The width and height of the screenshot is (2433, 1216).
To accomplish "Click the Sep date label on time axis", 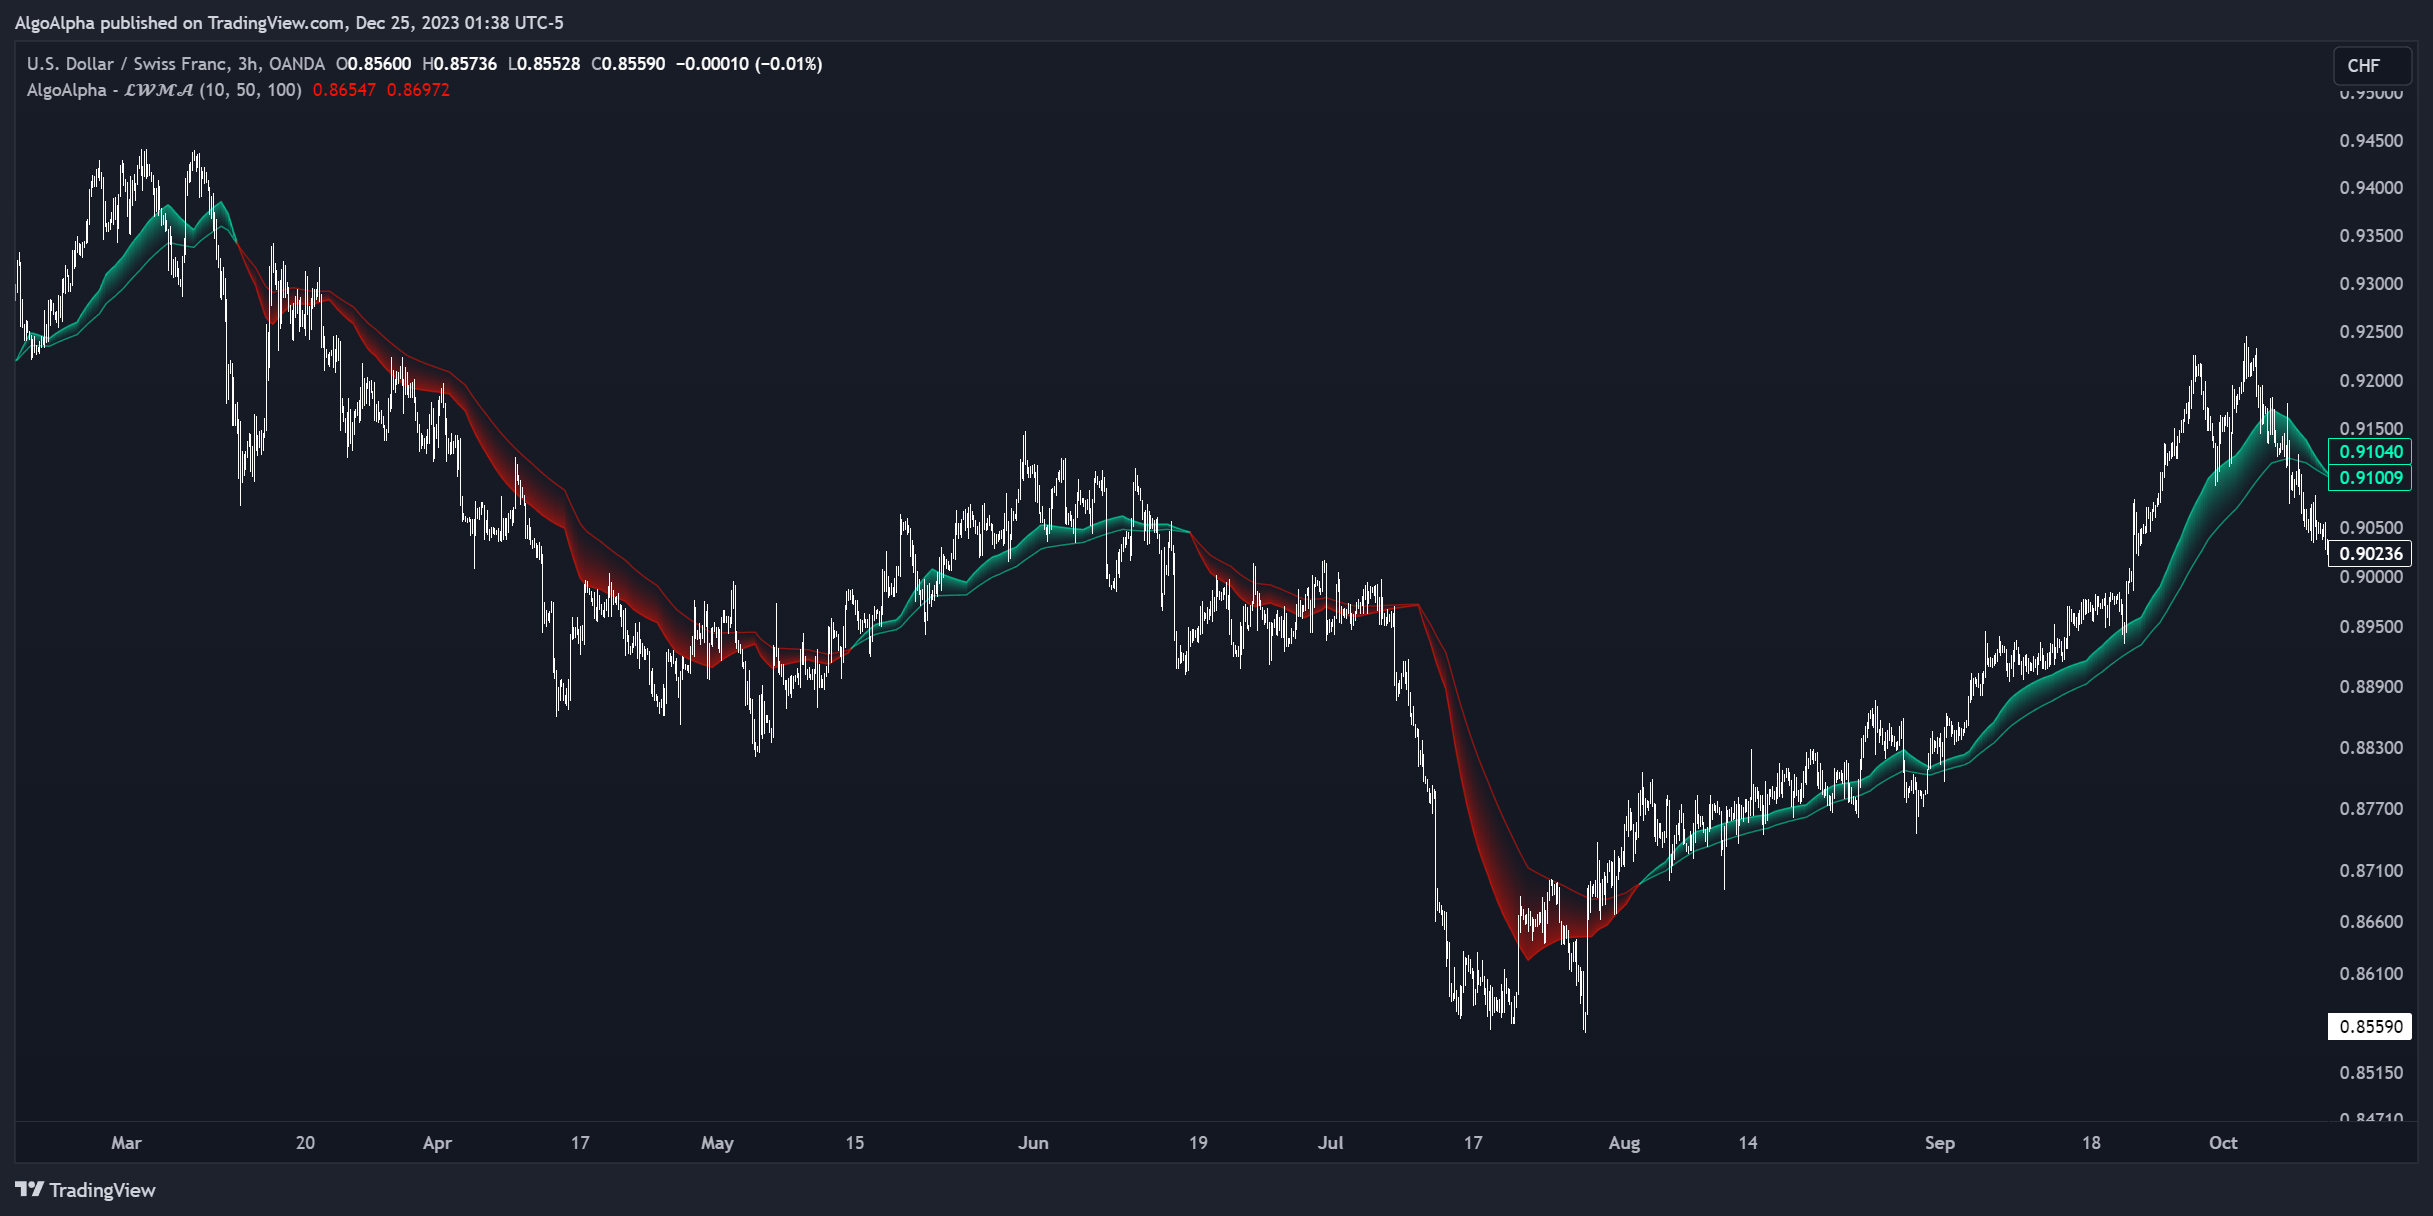I will tap(1939, 1143).
